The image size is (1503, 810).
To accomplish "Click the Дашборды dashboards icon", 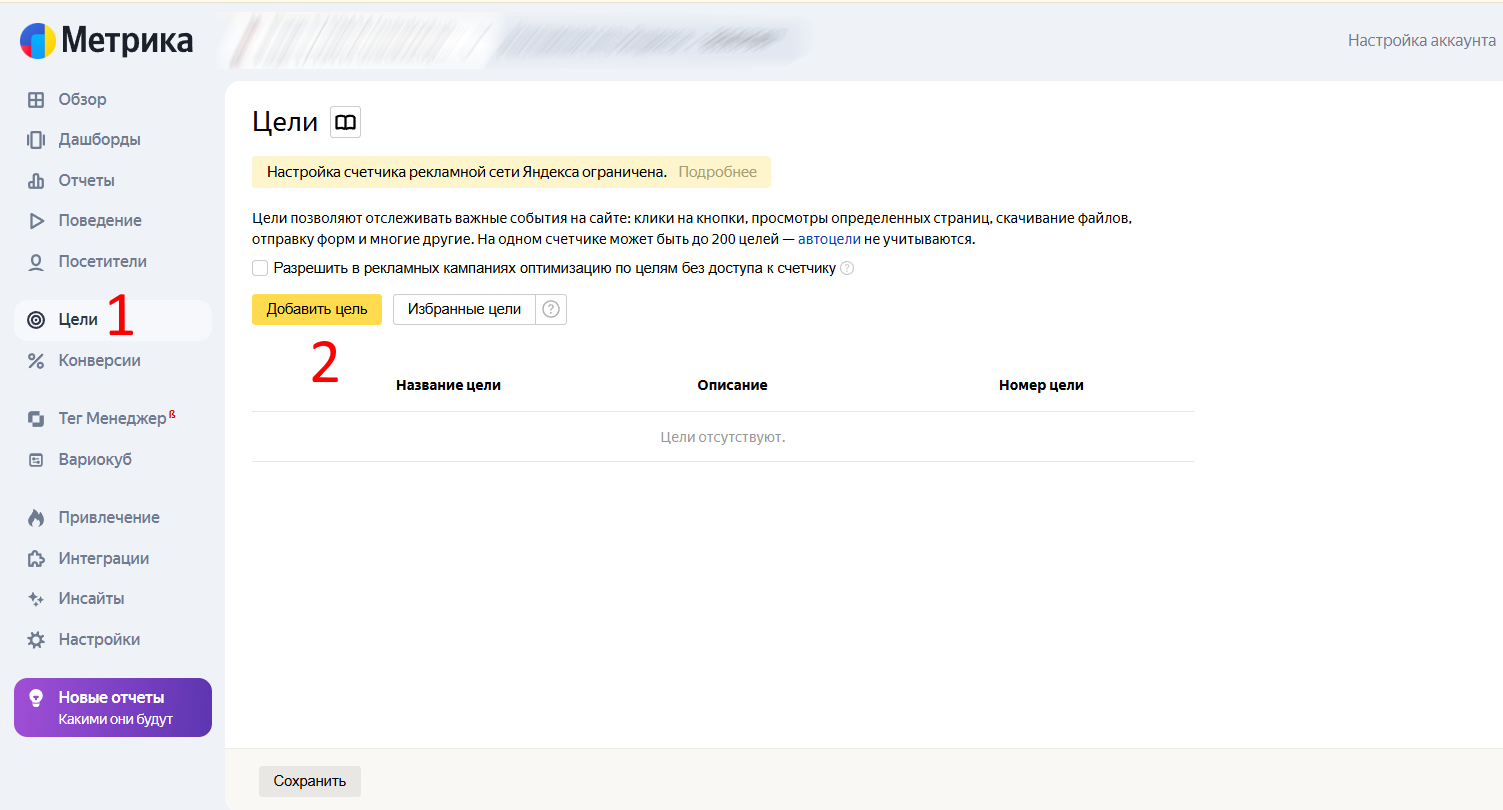I will [x=36, y=140].
